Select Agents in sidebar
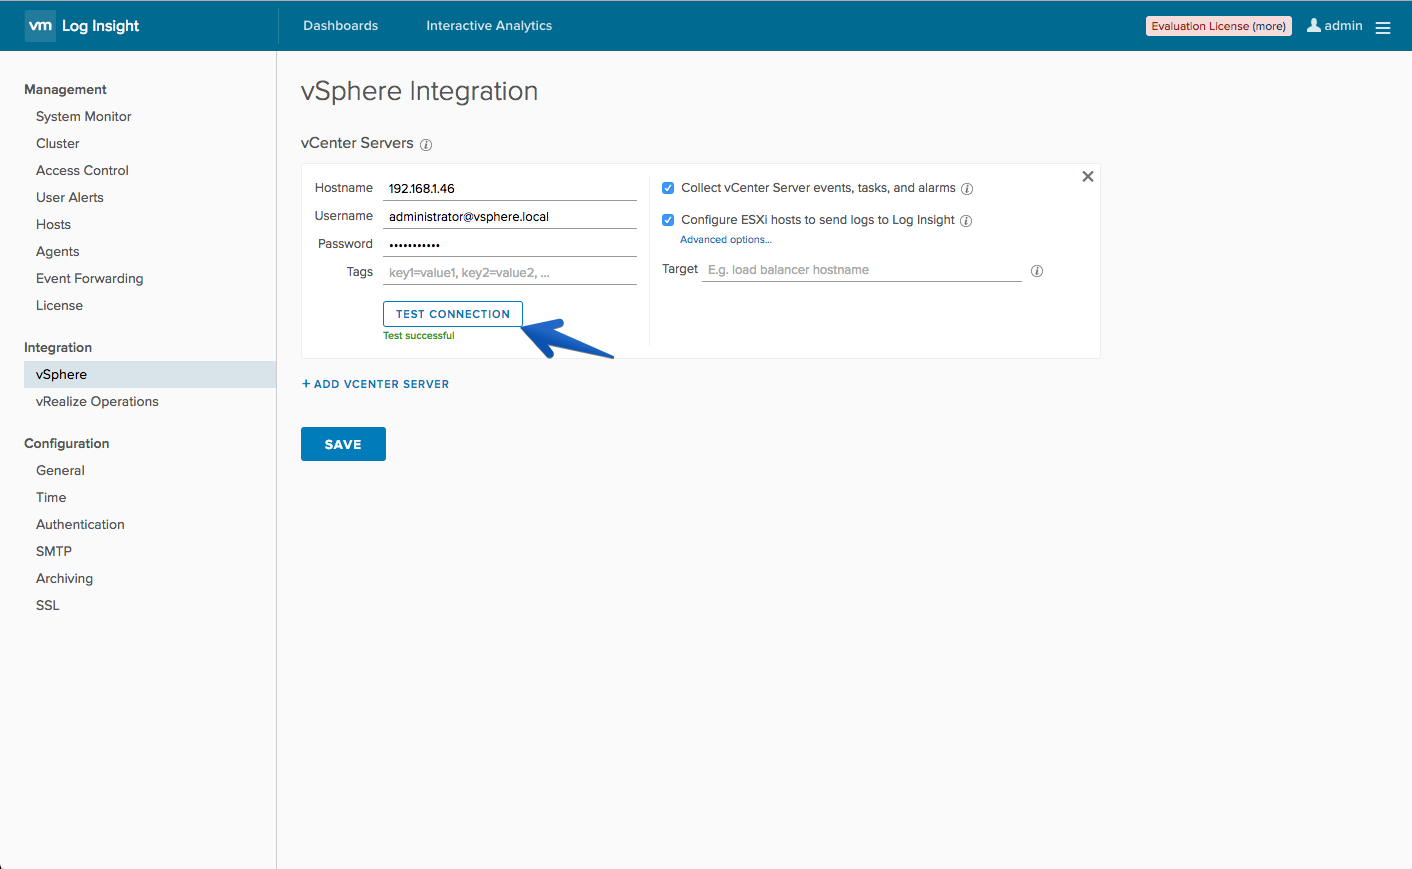This screenshot has height=869, width=1412. [x=57, y=252]
